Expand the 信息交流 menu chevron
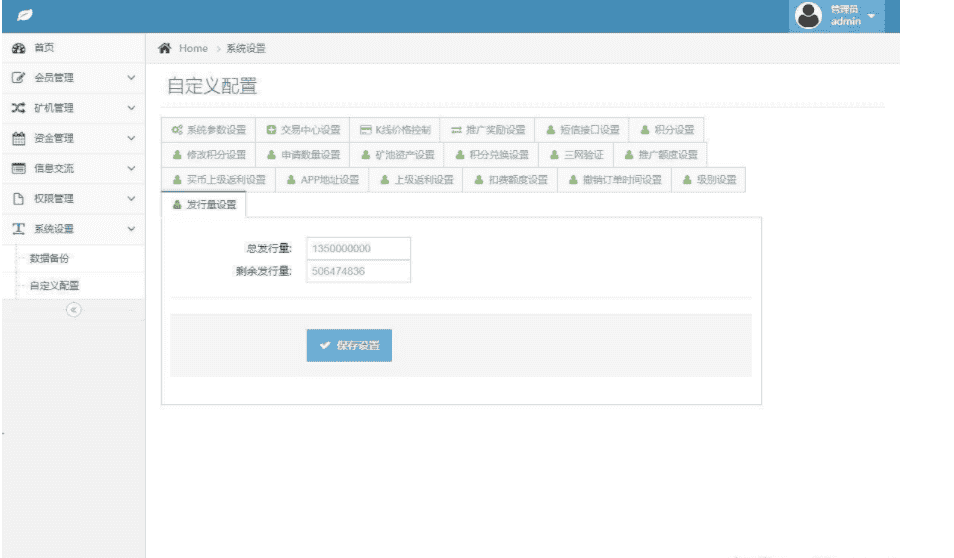 pyautogui.click(x=131, y=168)
